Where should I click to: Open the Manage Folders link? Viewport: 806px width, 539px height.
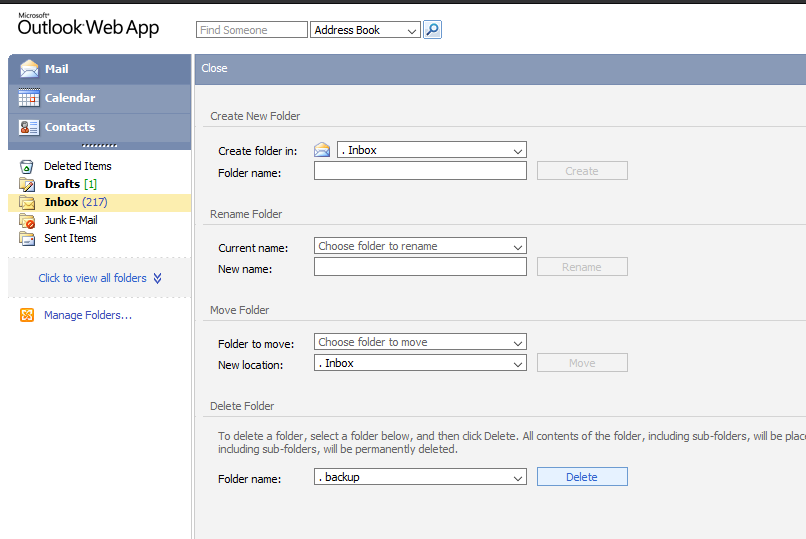pos(88,315)
